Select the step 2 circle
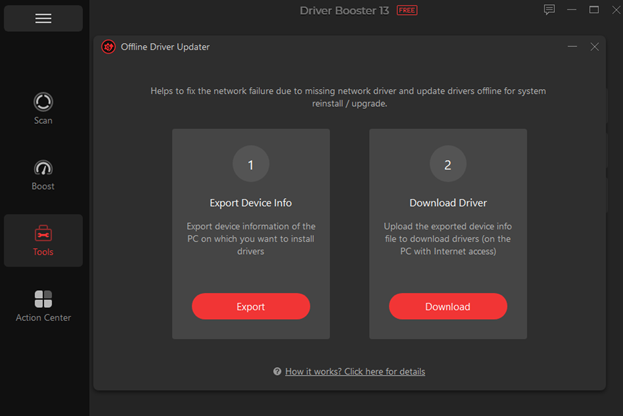The width and height of the screenshot is (623, 416). click(x=448, y=164)
